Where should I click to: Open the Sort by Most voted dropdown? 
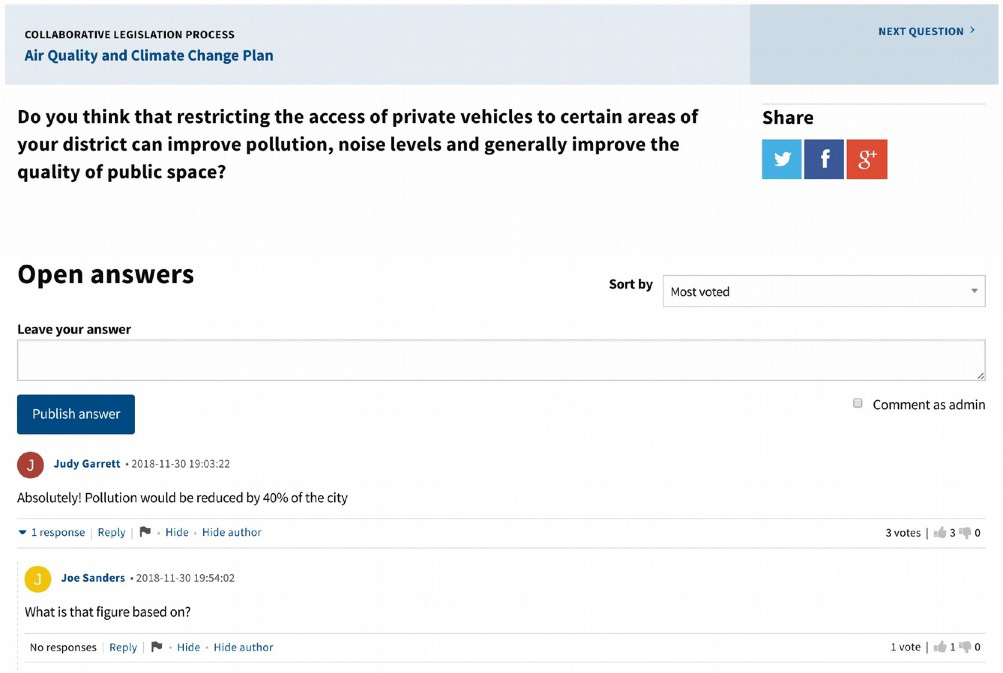point(824,291)
